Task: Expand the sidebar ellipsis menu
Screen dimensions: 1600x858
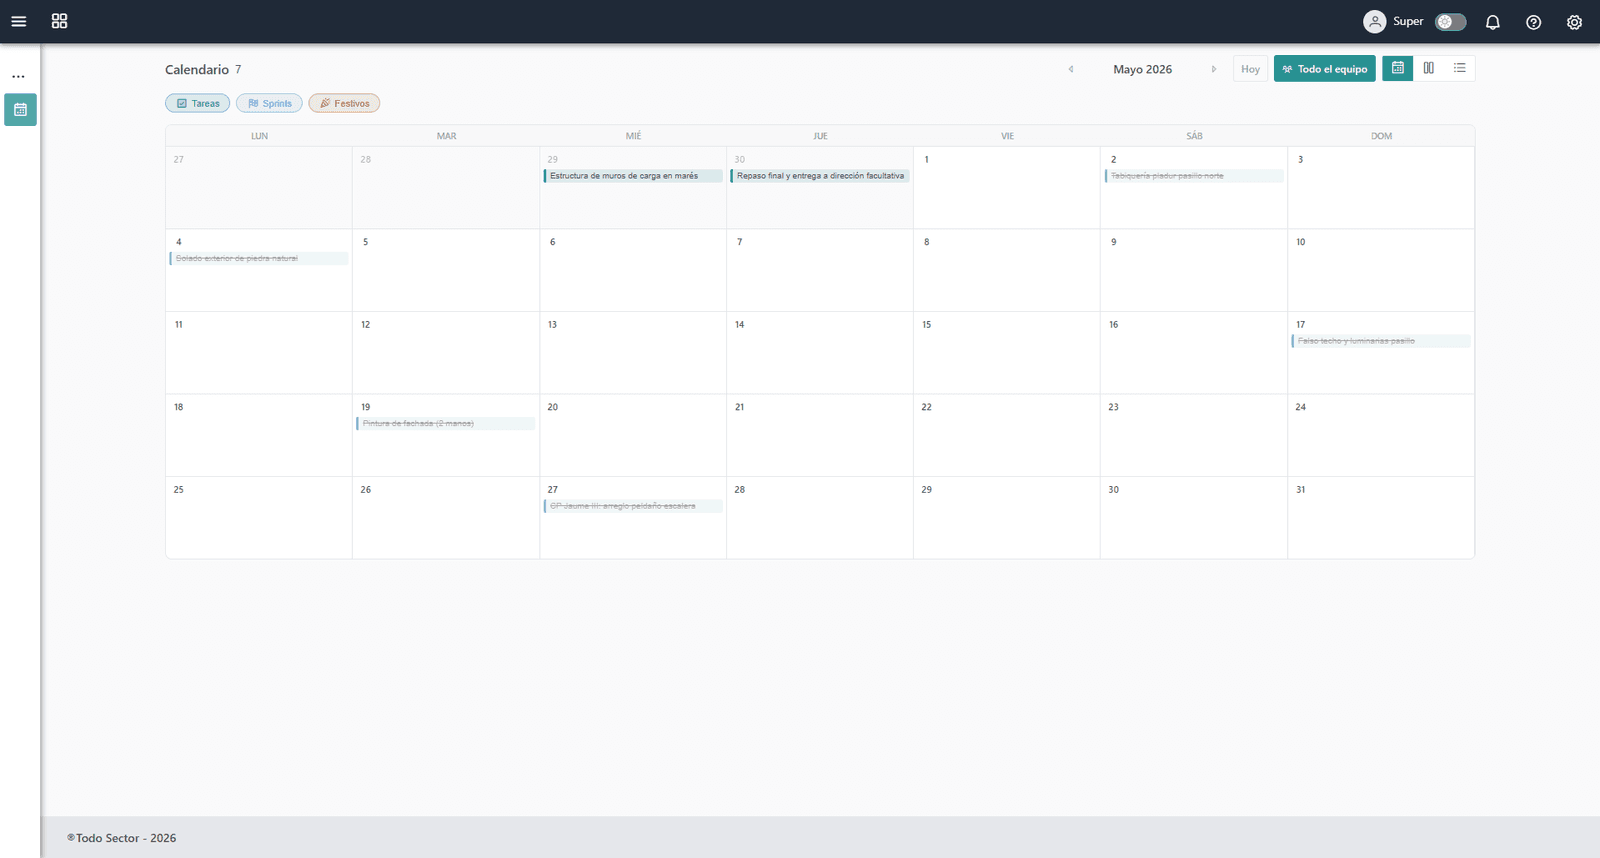Action: 18,76
